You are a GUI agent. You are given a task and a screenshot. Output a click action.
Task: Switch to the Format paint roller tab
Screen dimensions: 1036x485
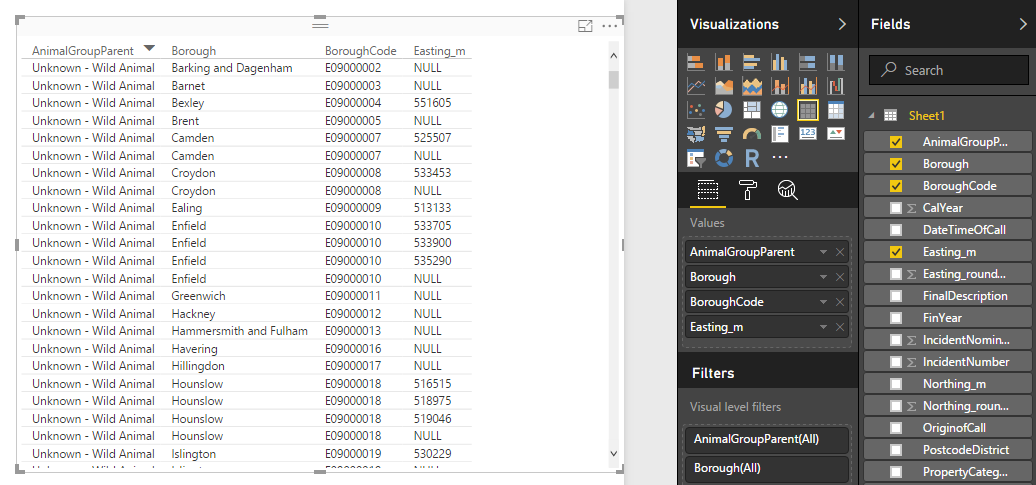(x=748, y=190)
